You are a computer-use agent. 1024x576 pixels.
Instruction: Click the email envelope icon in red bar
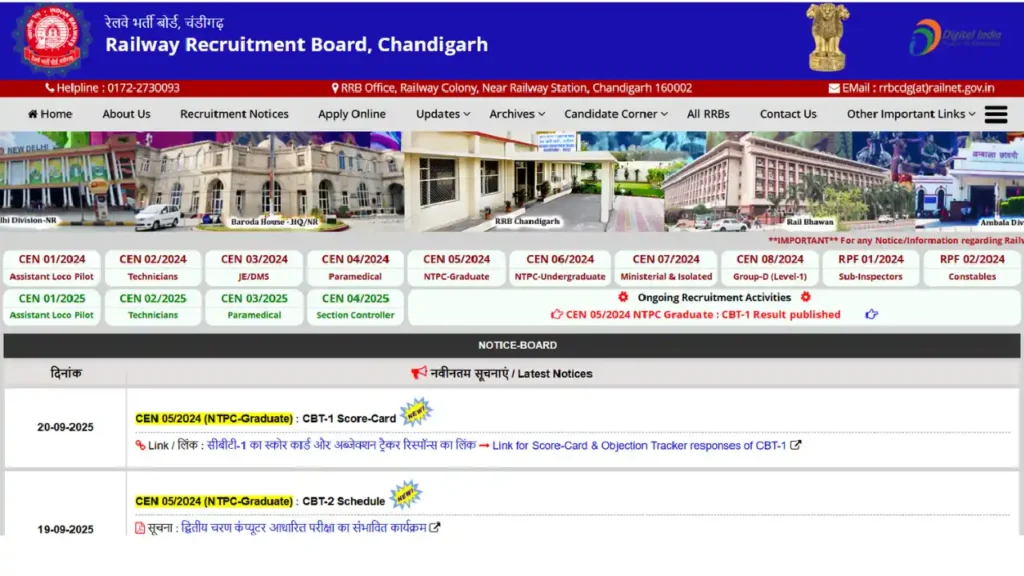click(x=834, y=88)
